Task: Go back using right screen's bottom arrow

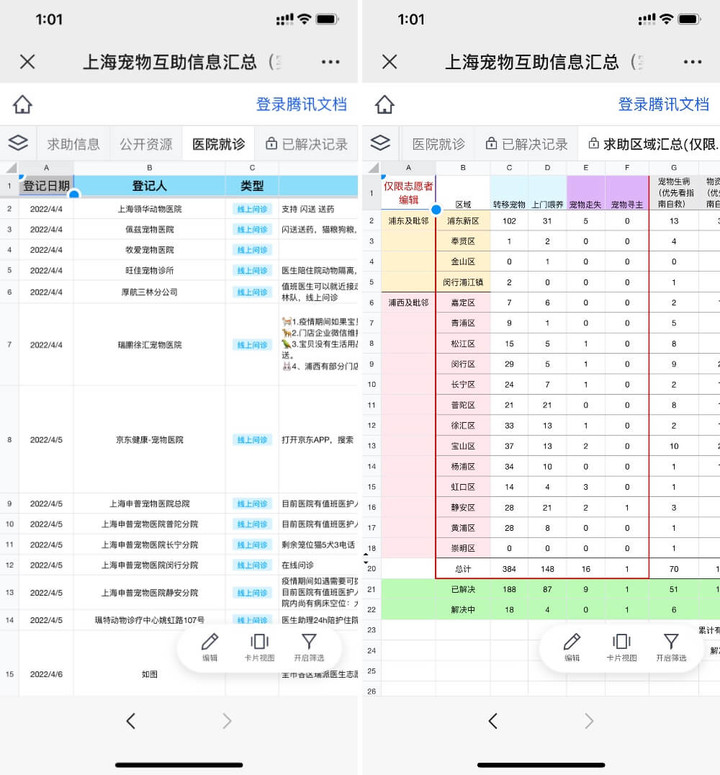Action: click(x=493, y=721)
